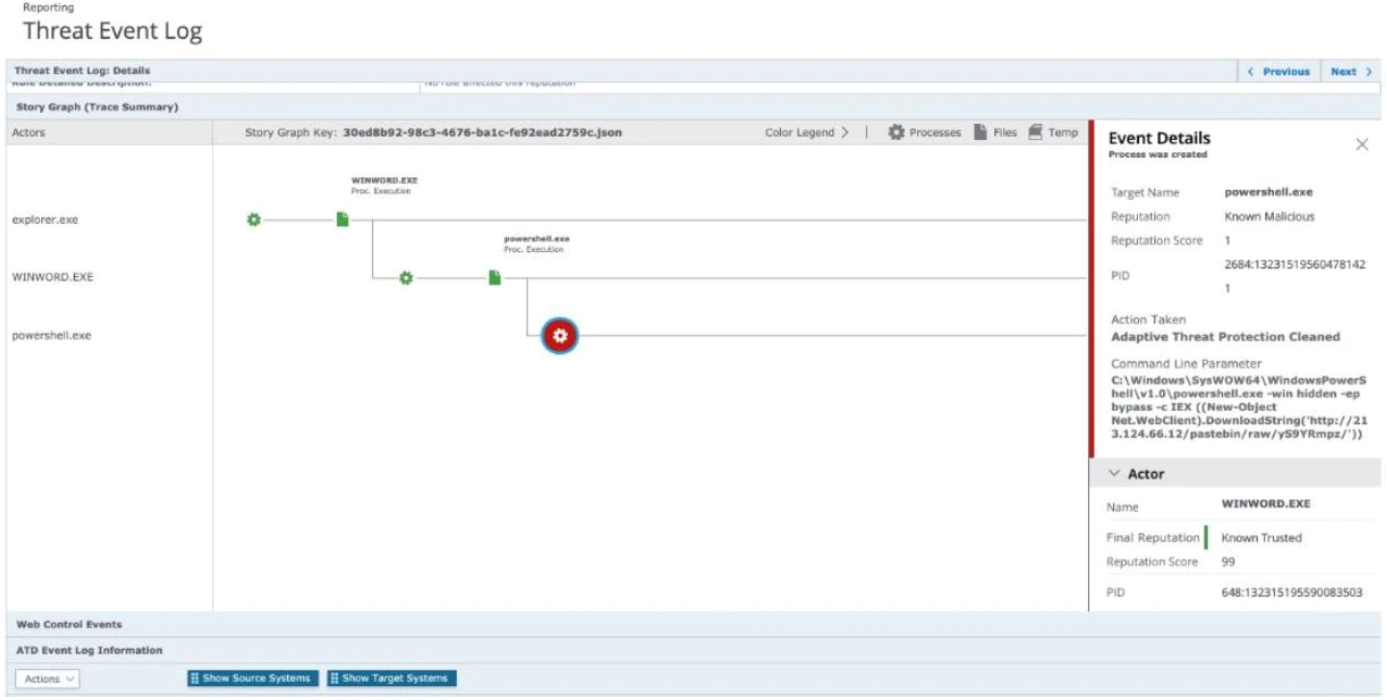Click the powershell.exe file node in graph
1387x700 pixels.
pyautogui.click(x=494, y=278)
